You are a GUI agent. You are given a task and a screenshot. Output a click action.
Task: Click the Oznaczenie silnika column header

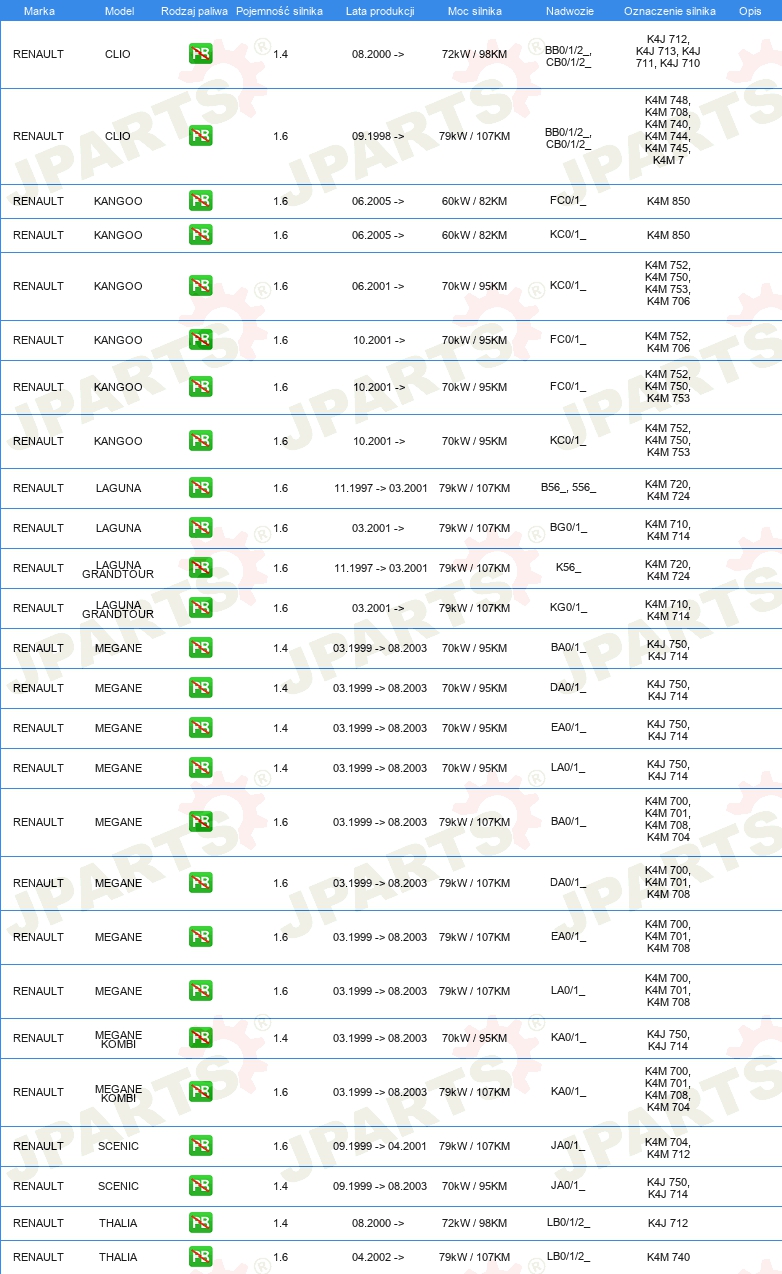[669, 11]
